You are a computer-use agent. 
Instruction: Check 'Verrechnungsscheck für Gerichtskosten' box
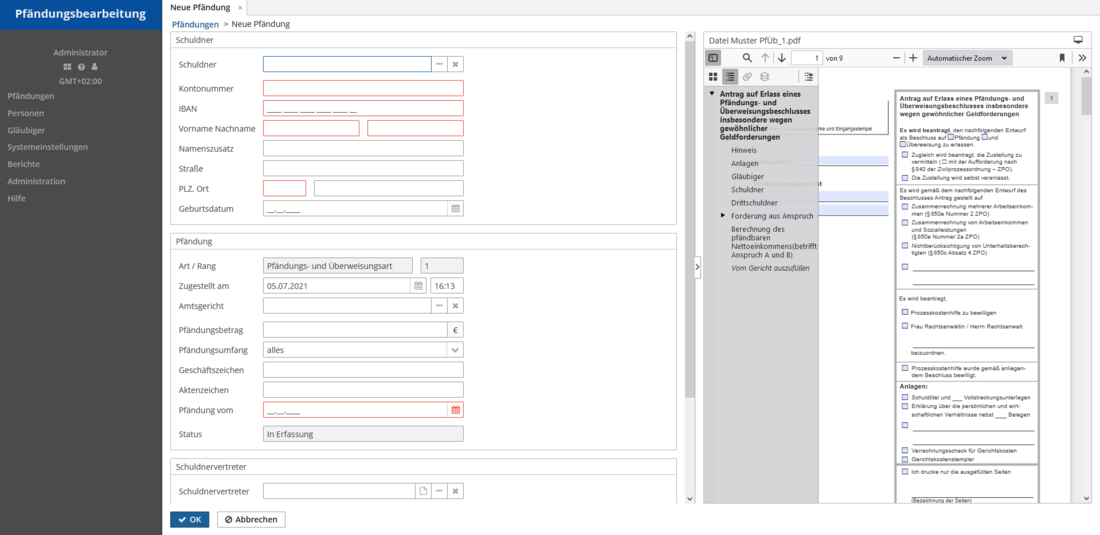pos(905,450)
